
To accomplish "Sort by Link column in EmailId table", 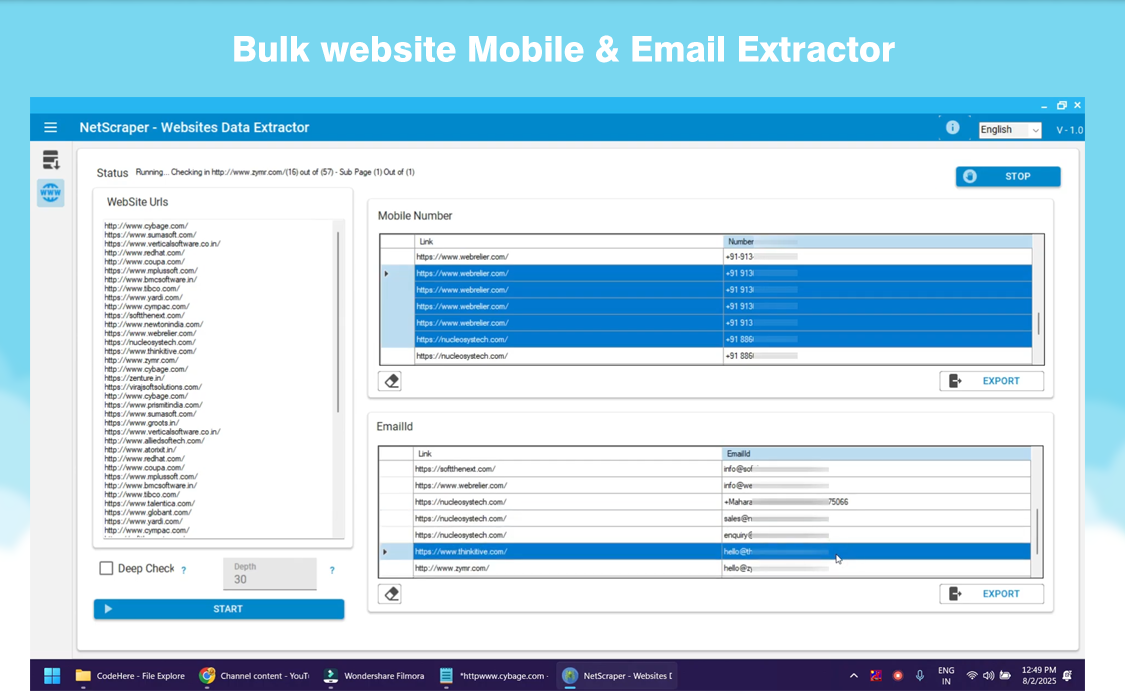I will click(x=568, y=454).
